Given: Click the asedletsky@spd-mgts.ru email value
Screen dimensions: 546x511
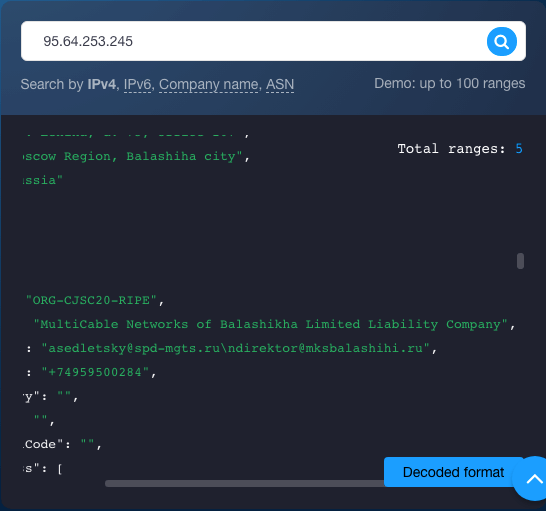Looking at the screenshot, I should pyautogui.click(x=235, y=348).
